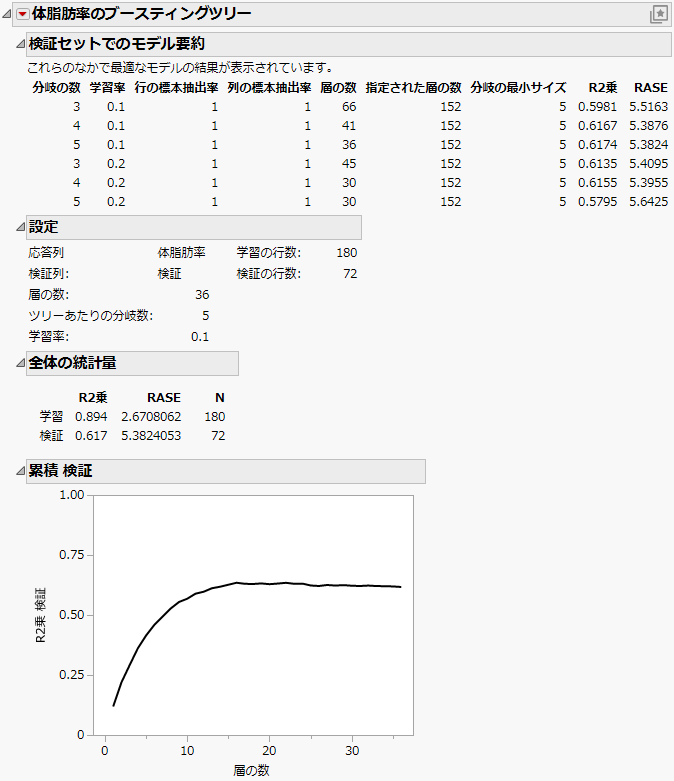Collapse the 検証セットでのモデル要約 section

[20, 44]
